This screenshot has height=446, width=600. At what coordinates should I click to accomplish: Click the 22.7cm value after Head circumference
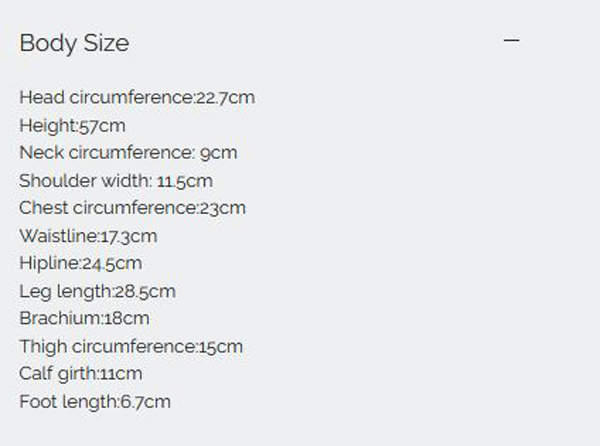tap(225, 98)
